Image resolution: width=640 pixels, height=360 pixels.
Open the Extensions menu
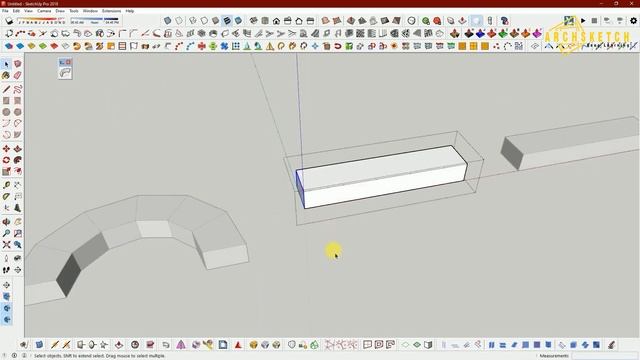tap(111, 11)
